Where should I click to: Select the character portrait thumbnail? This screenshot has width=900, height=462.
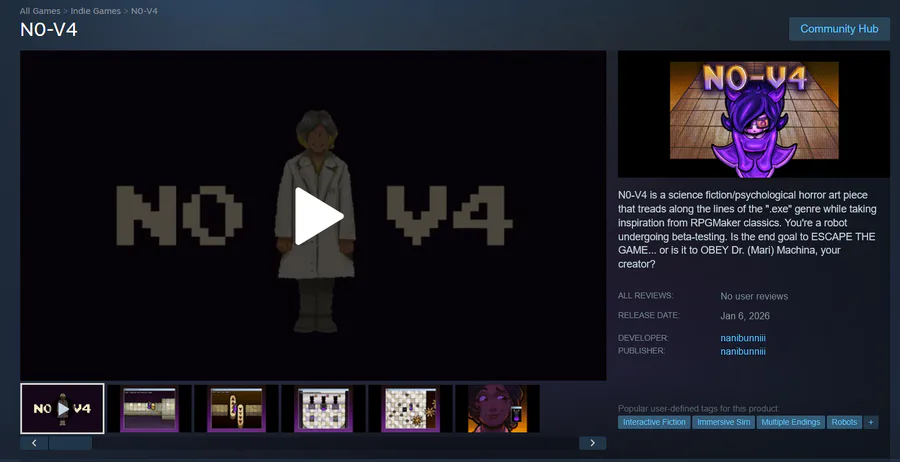coord(497,409)
